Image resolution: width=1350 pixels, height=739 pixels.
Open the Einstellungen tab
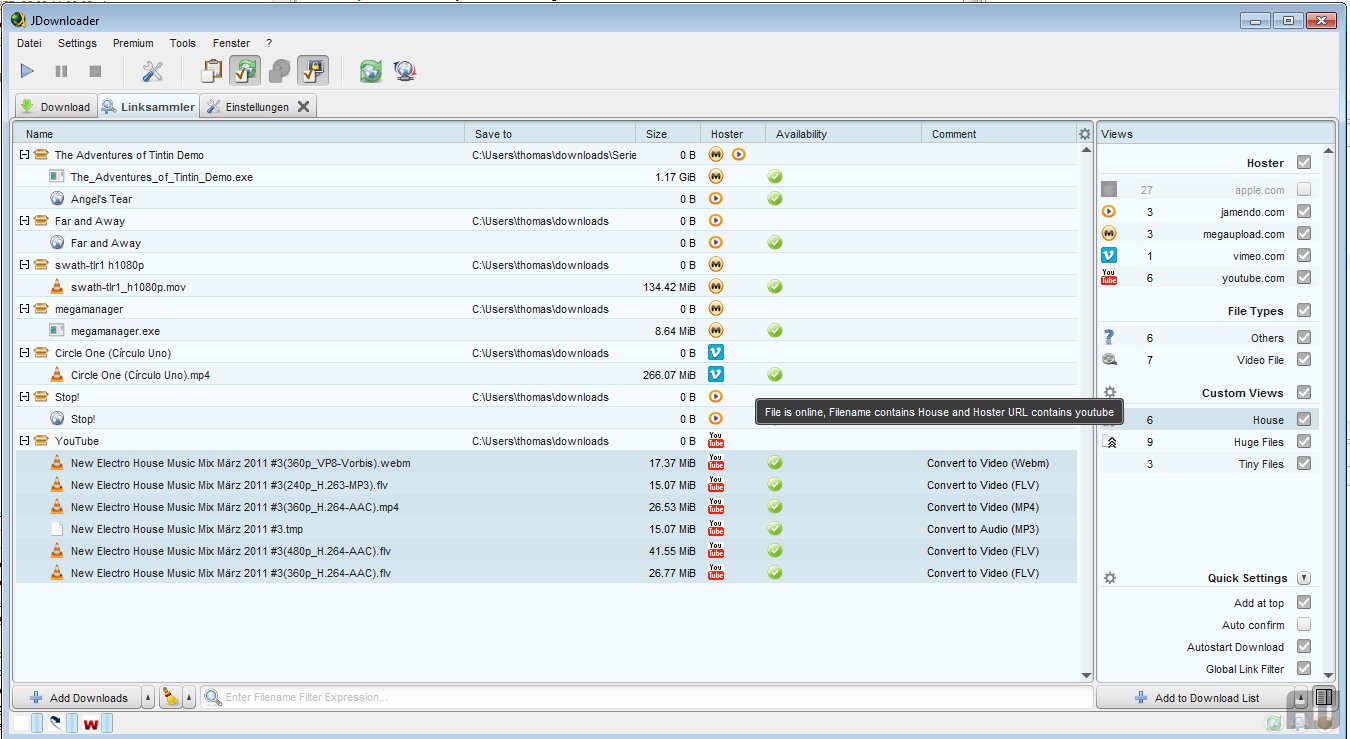258,107
